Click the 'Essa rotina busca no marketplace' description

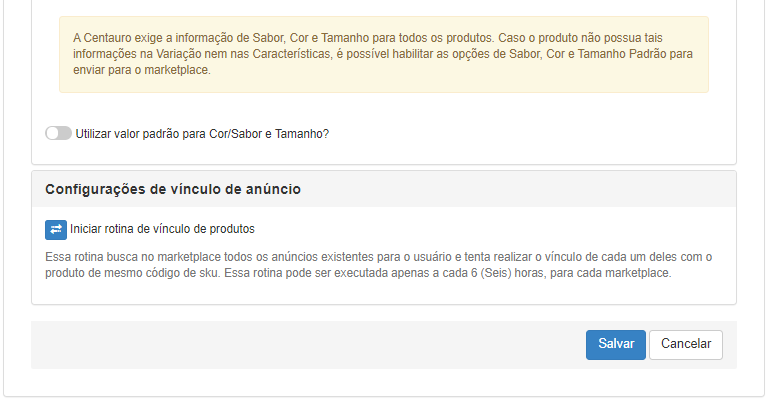[378, 265]
